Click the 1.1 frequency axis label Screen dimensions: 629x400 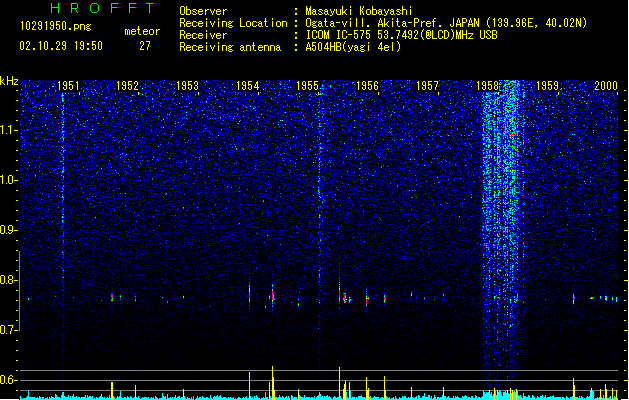(9, 130)
